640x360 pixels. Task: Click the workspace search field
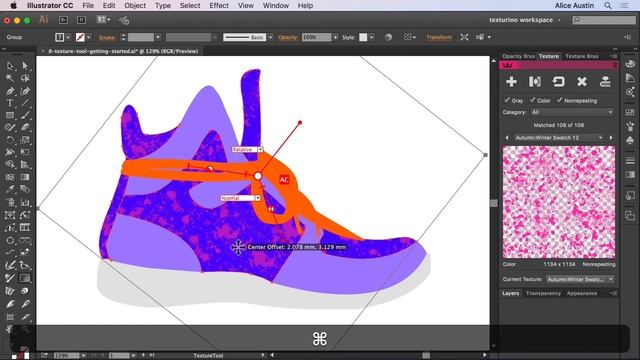[604, 20]
